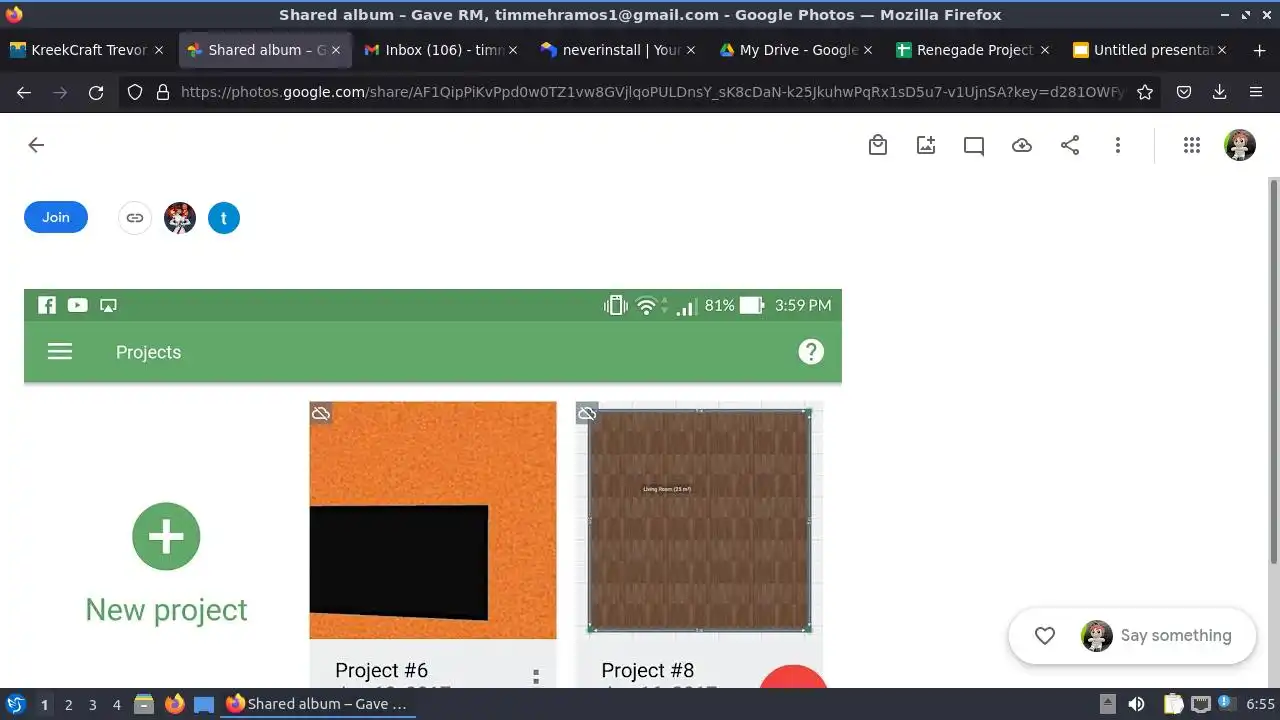Switch to the My Drive - Google tab
Image resolution: width=1280 pixels, height=720 pixels.
pyautogui.click(x=798, y=50)
